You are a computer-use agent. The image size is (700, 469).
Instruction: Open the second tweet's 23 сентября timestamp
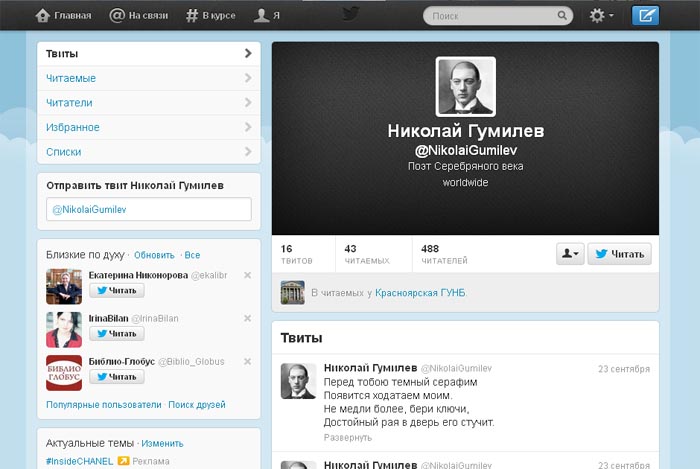click(624, 465)
